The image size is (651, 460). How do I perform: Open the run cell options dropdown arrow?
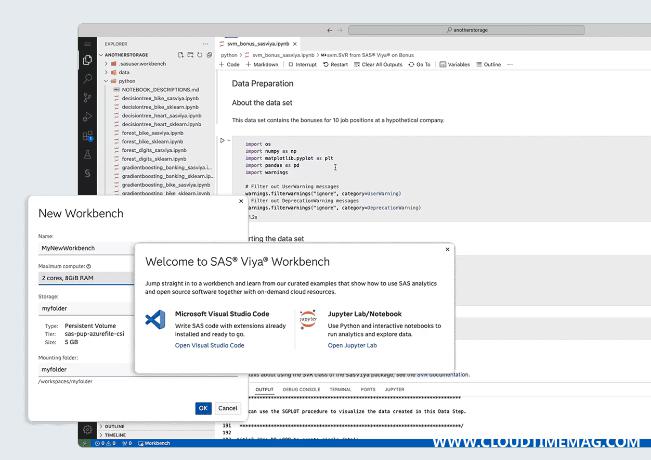point(229,140)
